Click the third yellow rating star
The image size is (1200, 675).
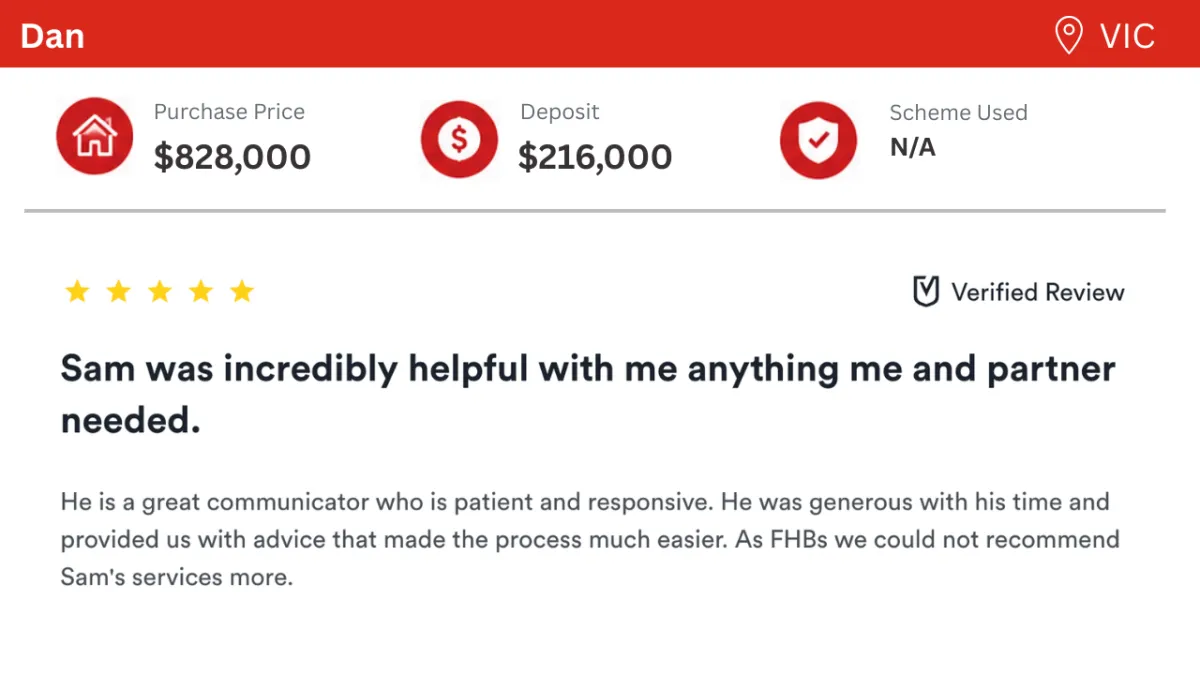click(159, 292)
